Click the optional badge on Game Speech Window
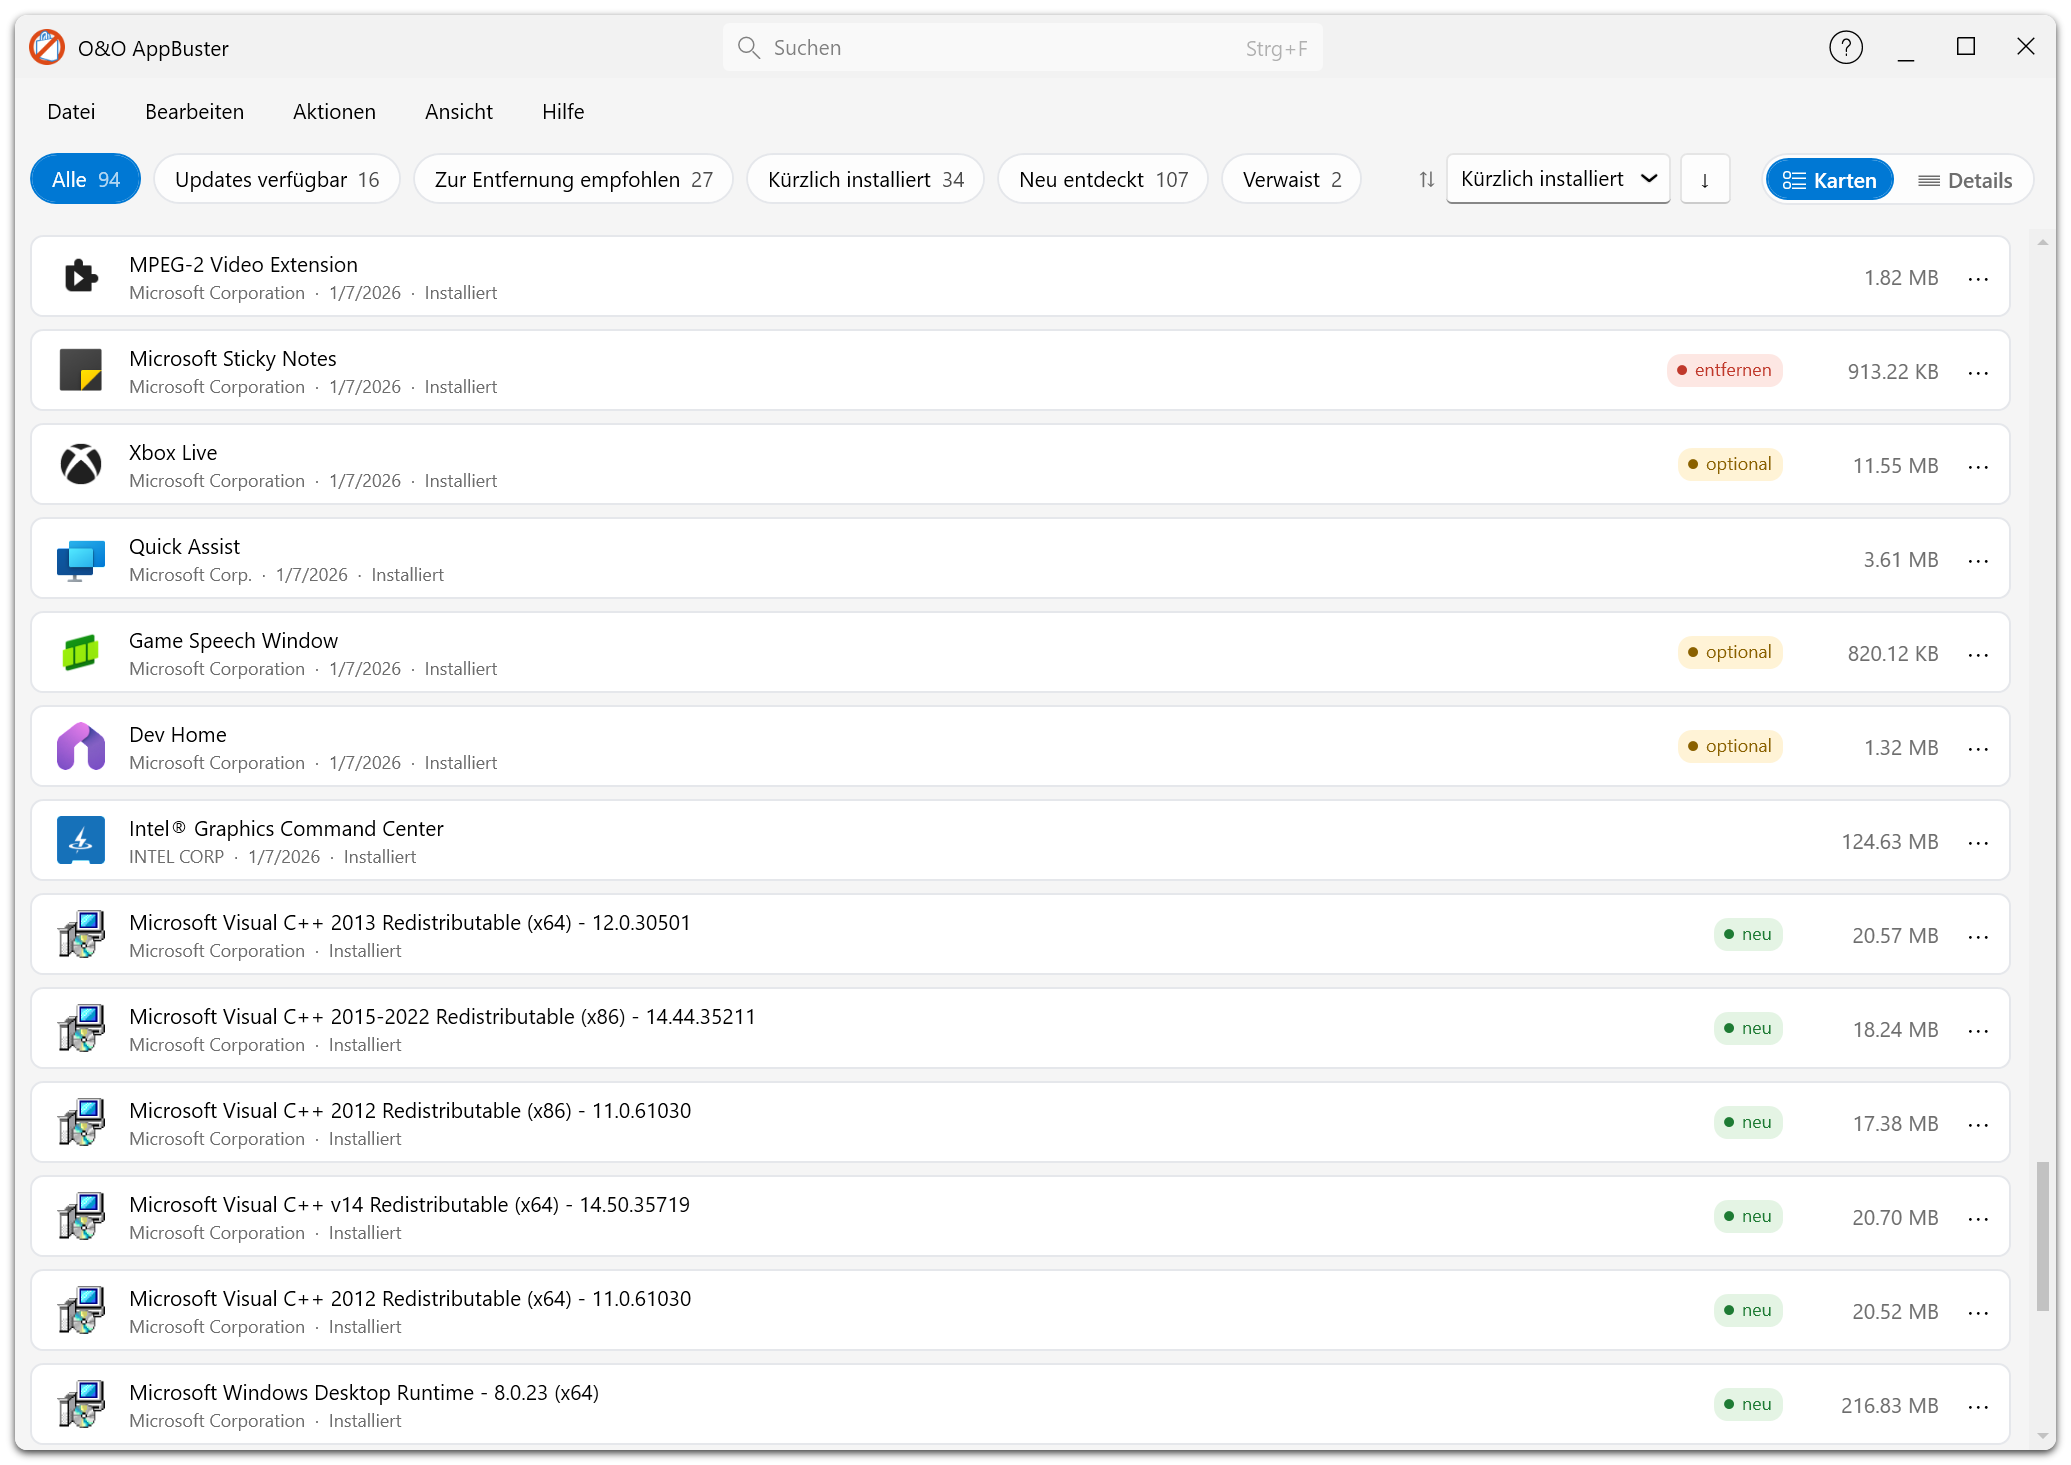 (1730, 652)
